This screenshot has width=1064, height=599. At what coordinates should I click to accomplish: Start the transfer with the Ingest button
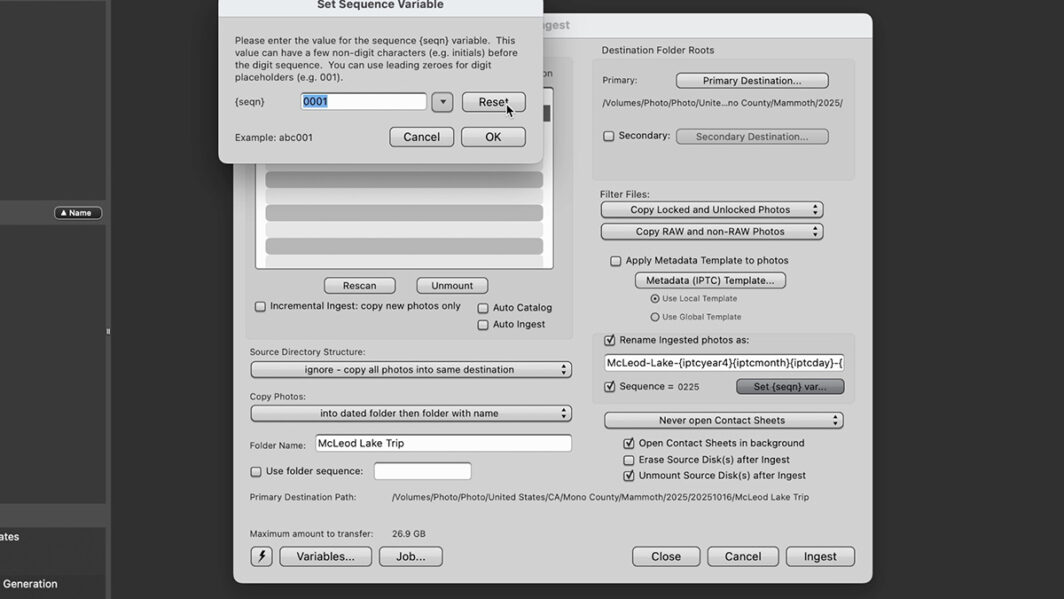point(820,556)
